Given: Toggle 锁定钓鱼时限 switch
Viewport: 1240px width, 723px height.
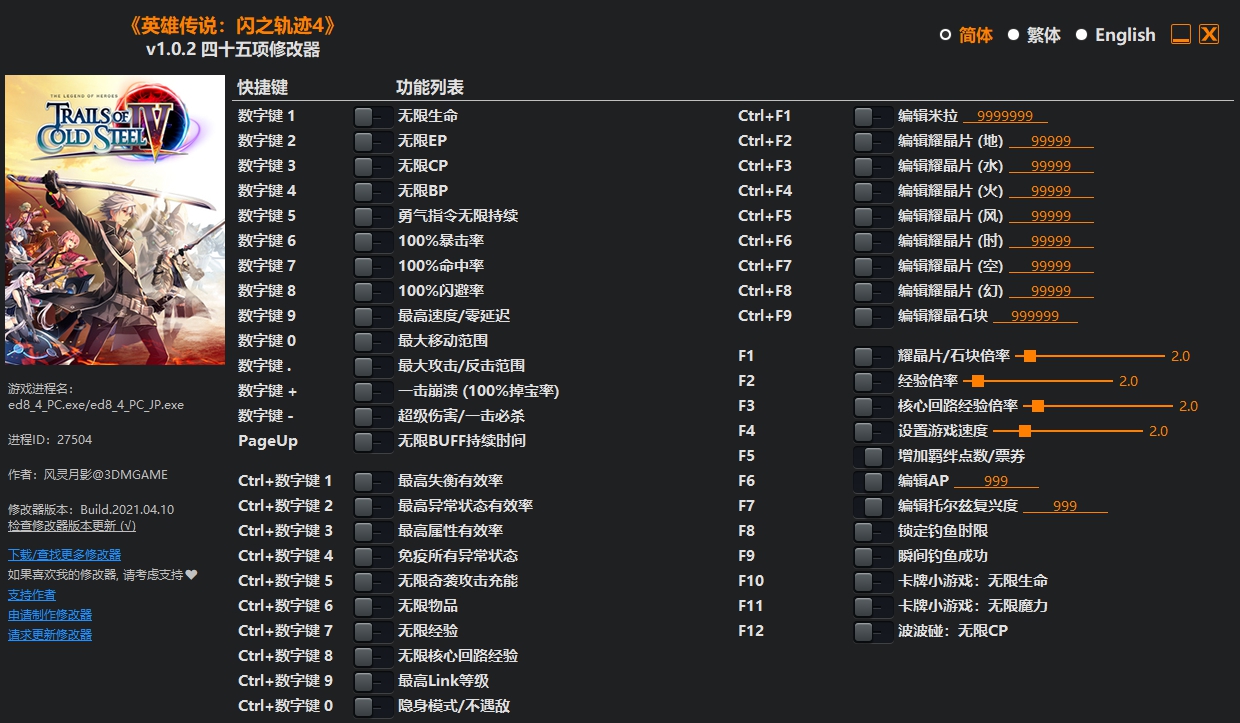Looking at the screenshot, I should pos(873,531).
